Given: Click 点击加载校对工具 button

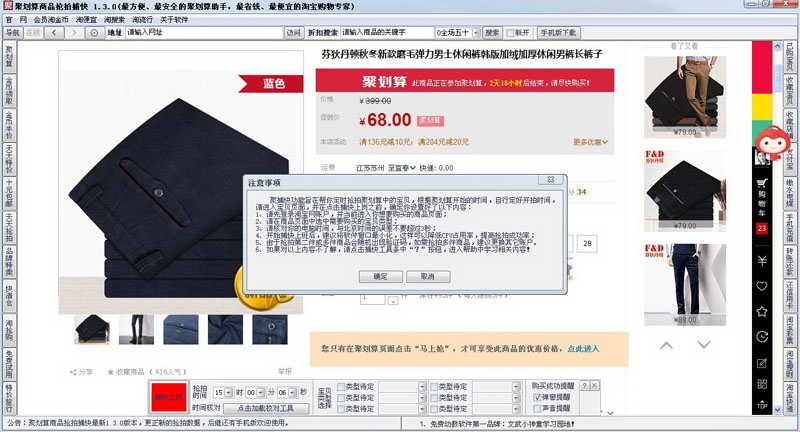Looking at the screenshot, I should [x=266, y=408].
